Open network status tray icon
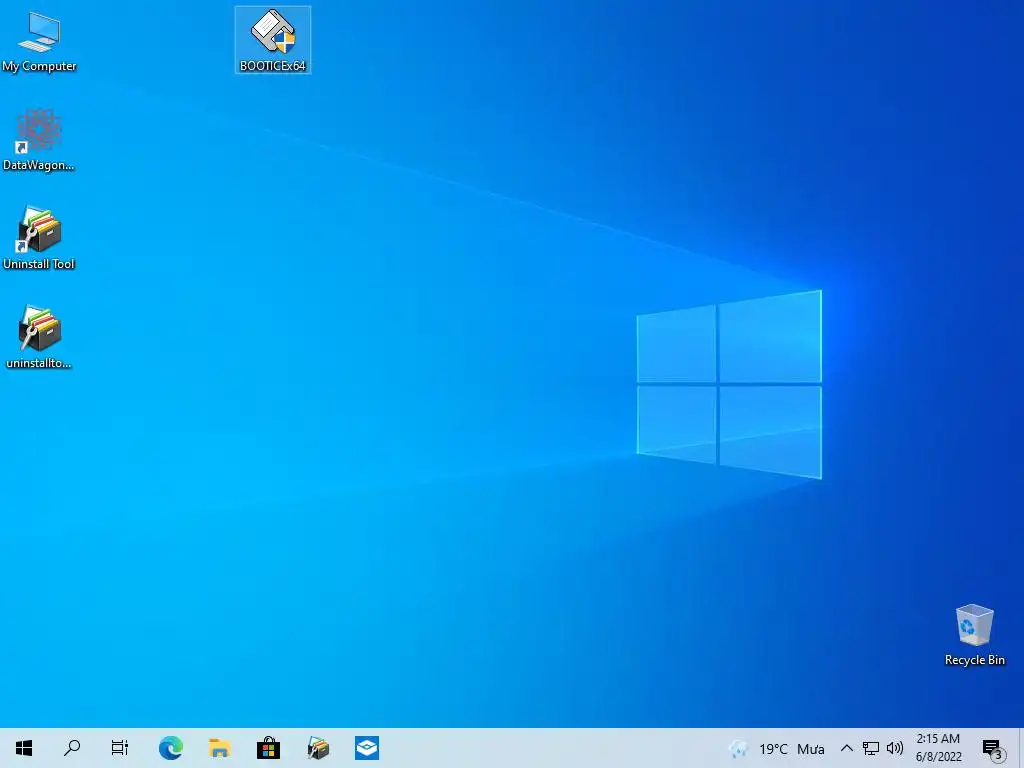1024x768 pixels. click(871, 748)
